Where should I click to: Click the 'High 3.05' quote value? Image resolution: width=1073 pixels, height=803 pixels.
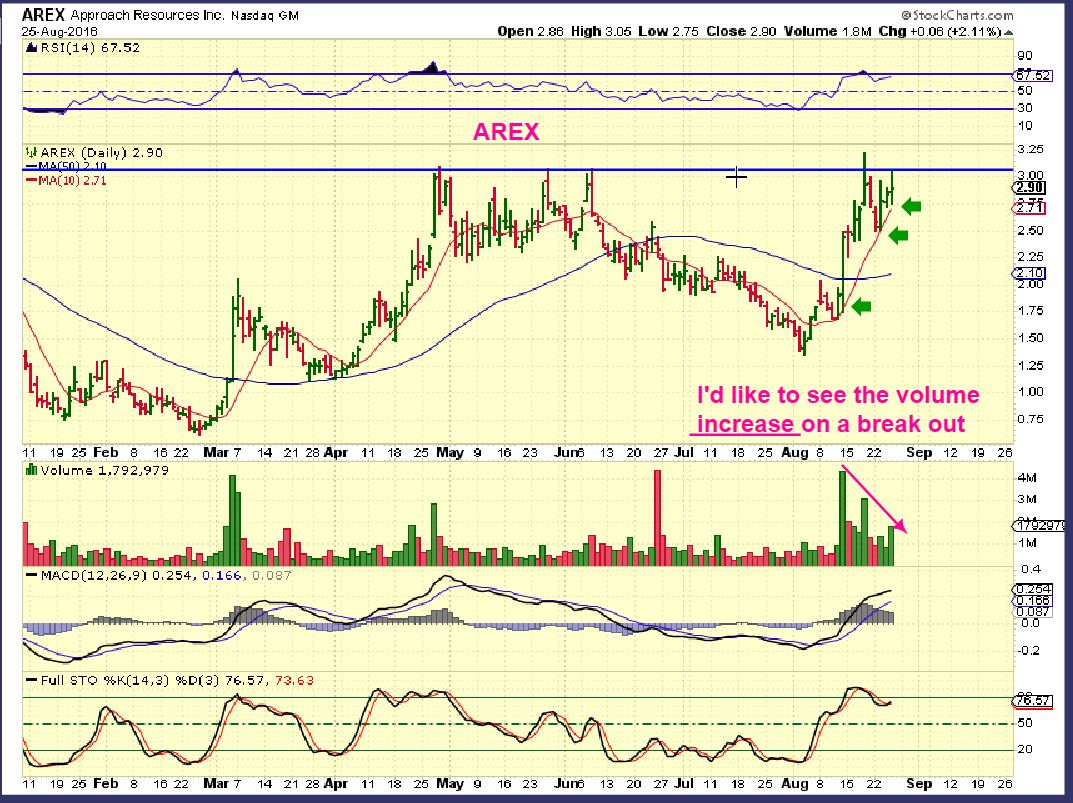tap(601, 31)
